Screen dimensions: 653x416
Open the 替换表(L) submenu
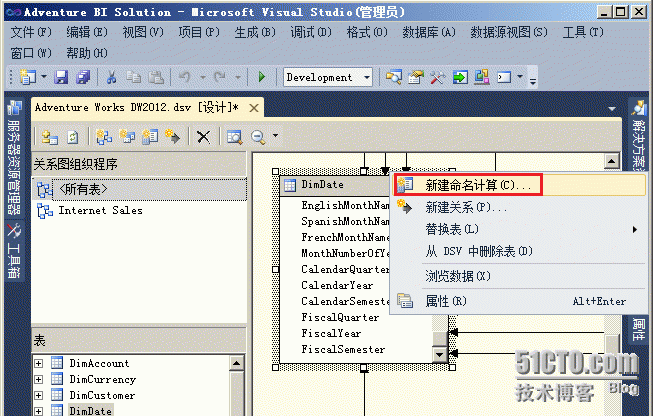click(x=519, y=229)
